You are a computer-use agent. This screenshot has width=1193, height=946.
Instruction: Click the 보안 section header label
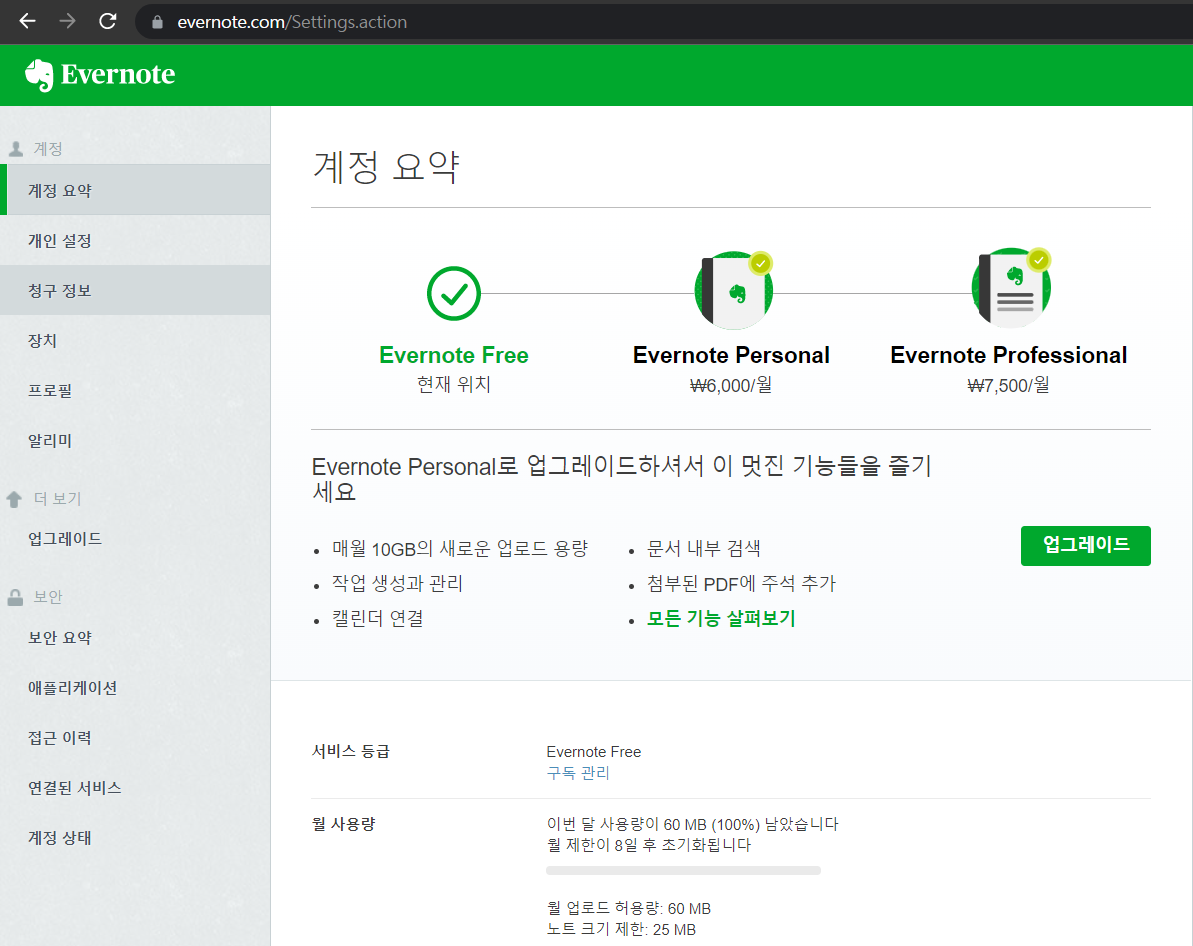pos(48,597)
